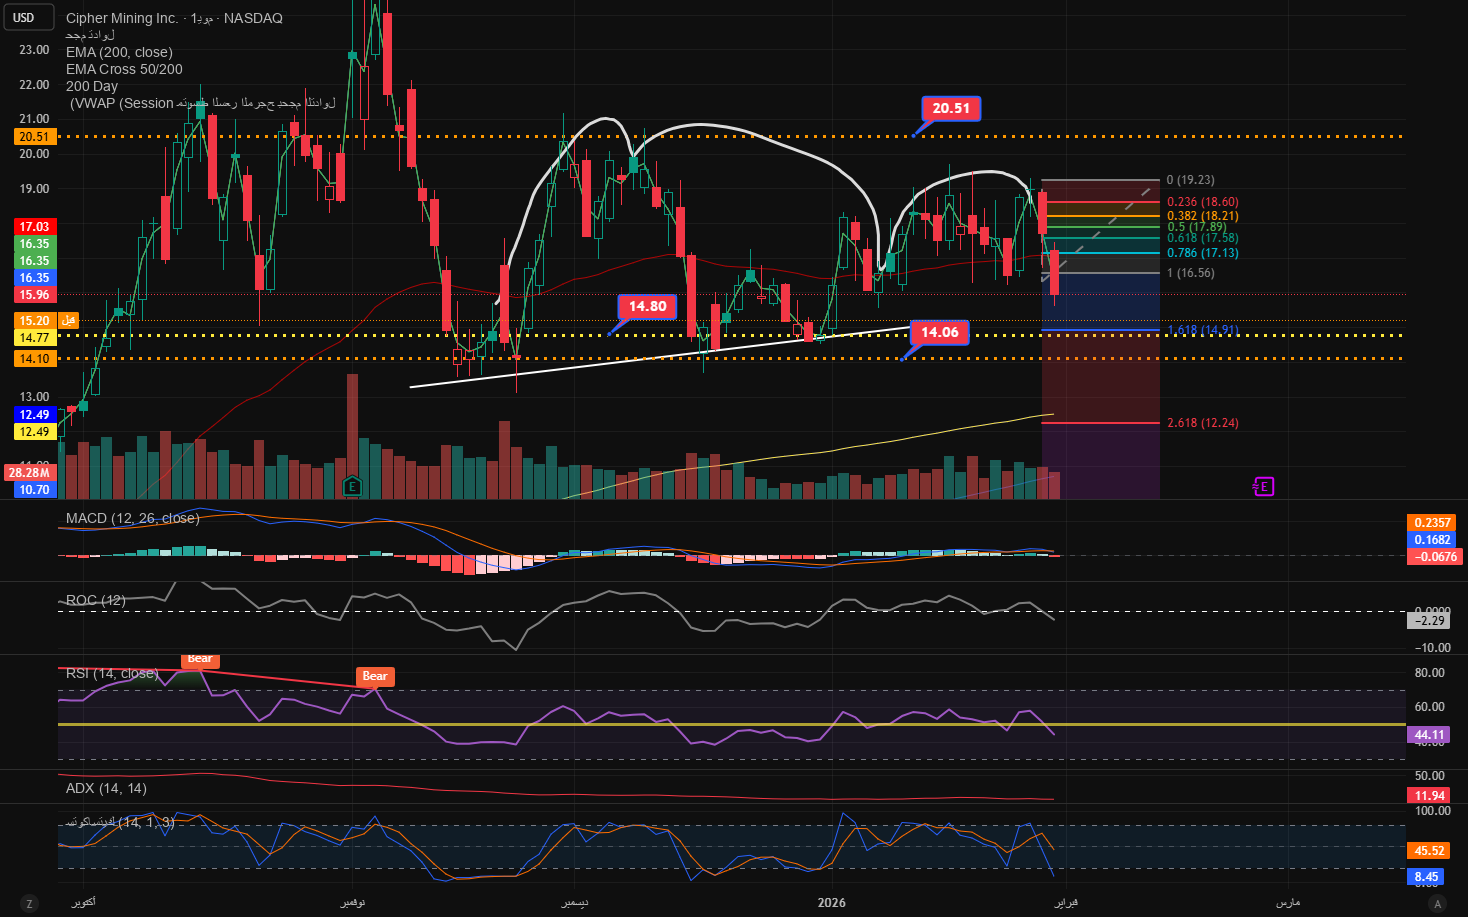Open symbol search from Cipher Mining title
Image resolution: width=1468 pixels, height=917 pixels.
pyautogui.click(x=122, y=18)
